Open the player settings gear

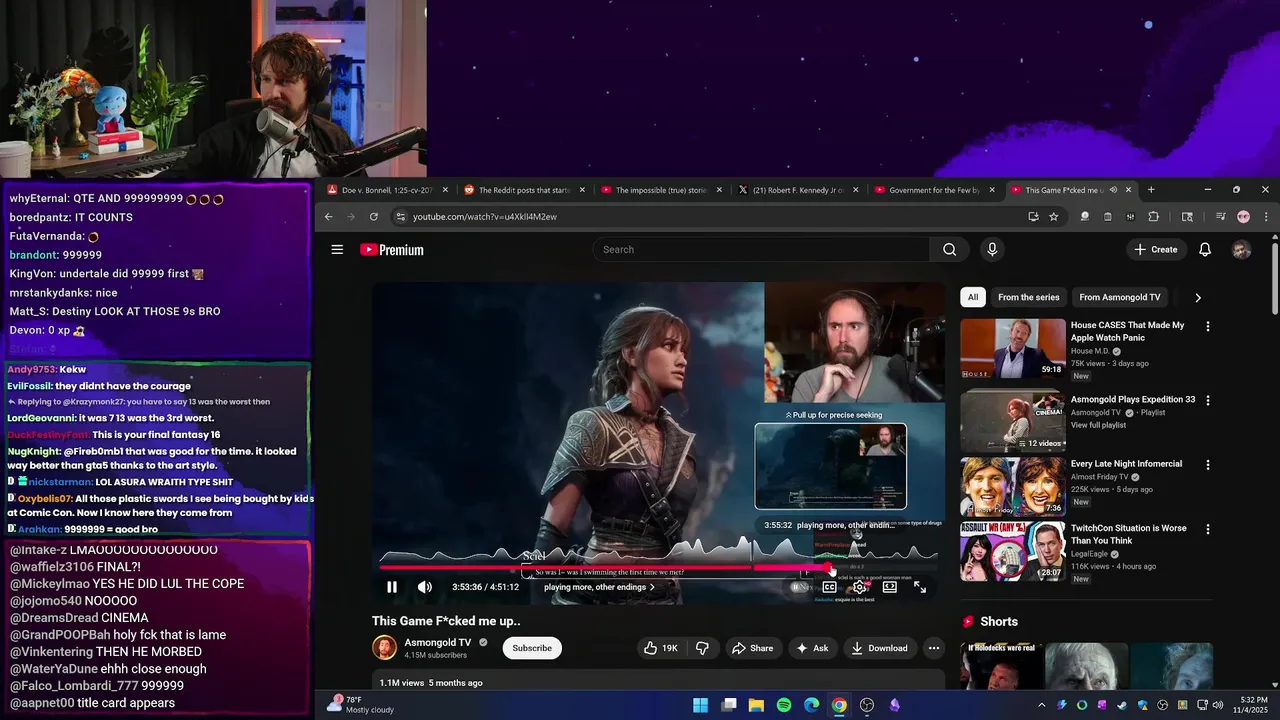[x=859, y=587]
